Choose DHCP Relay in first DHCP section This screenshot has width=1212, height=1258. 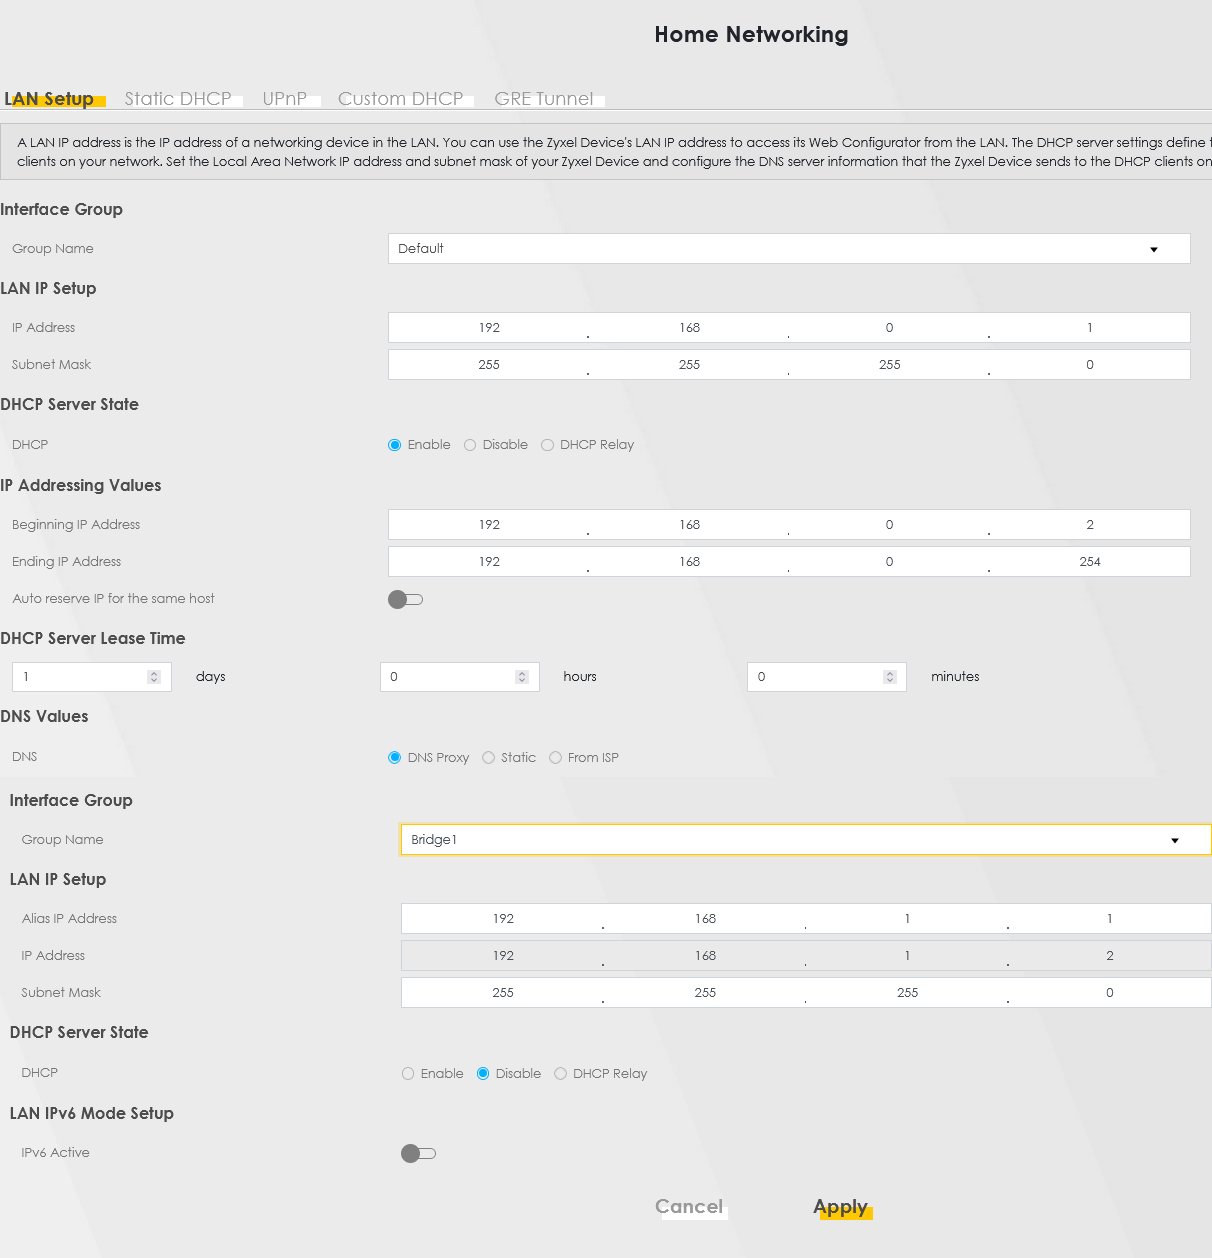click(x=547, y=445)
